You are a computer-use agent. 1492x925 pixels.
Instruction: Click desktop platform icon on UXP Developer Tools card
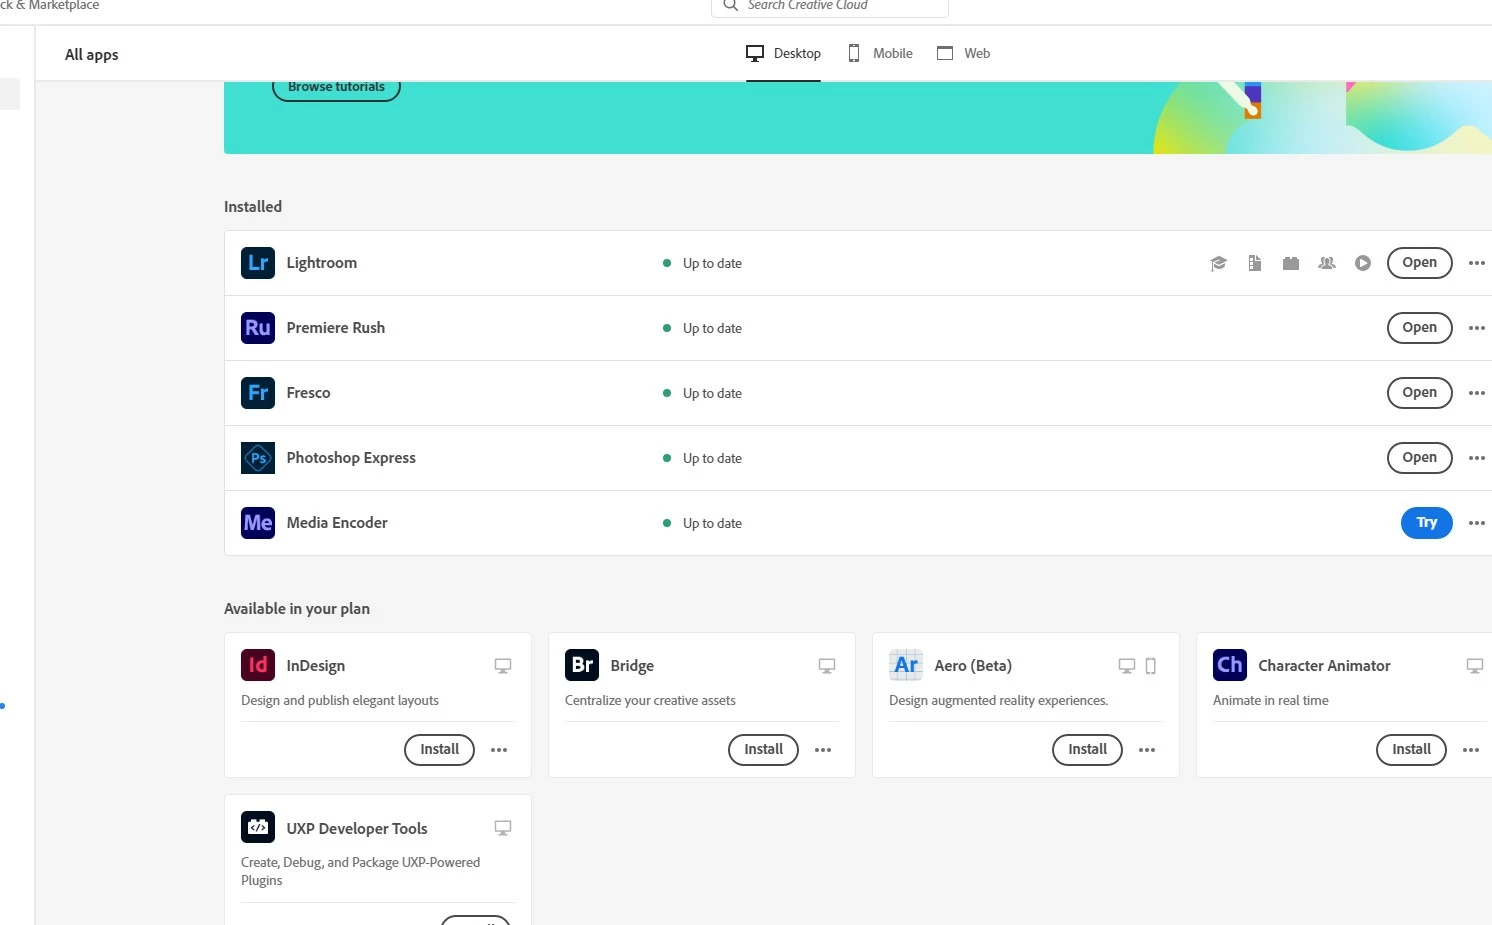pos(503,828)
